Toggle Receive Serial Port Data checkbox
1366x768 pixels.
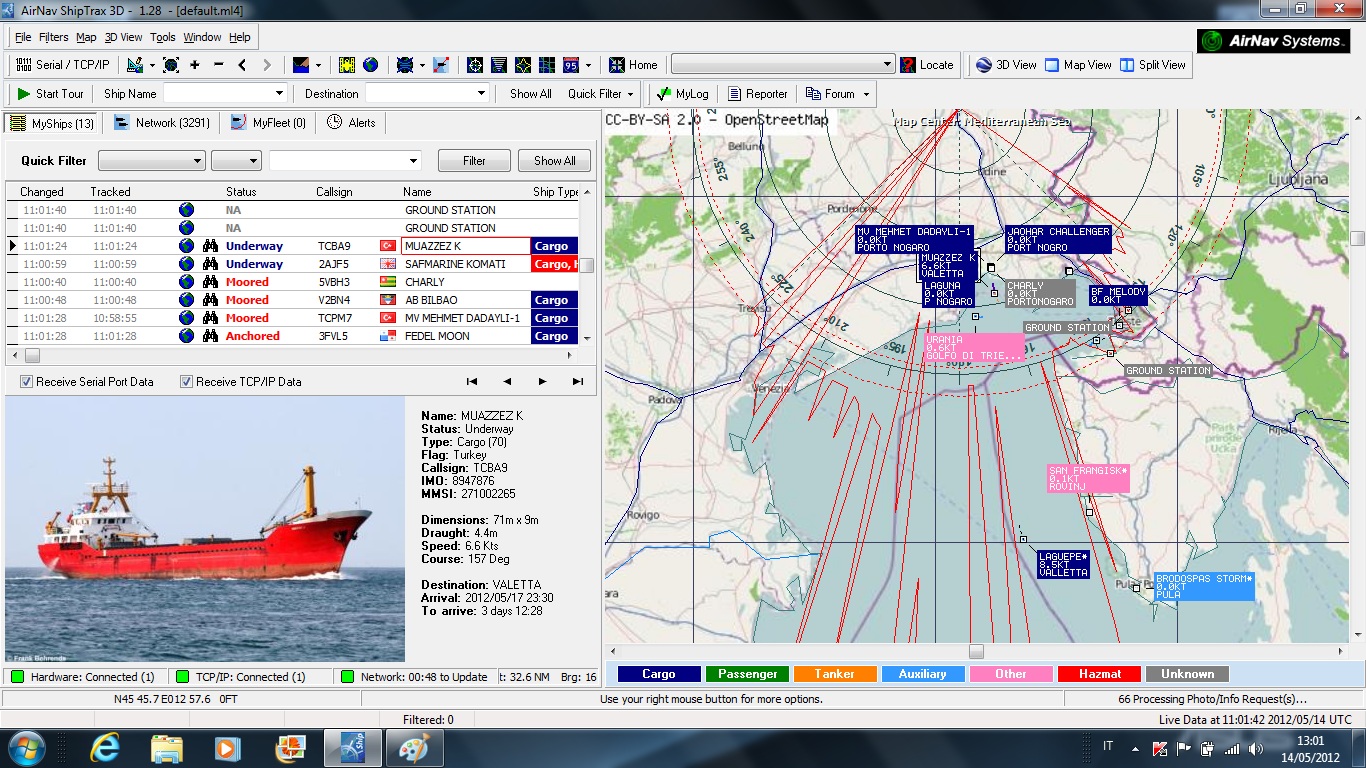tap(27, 382)
